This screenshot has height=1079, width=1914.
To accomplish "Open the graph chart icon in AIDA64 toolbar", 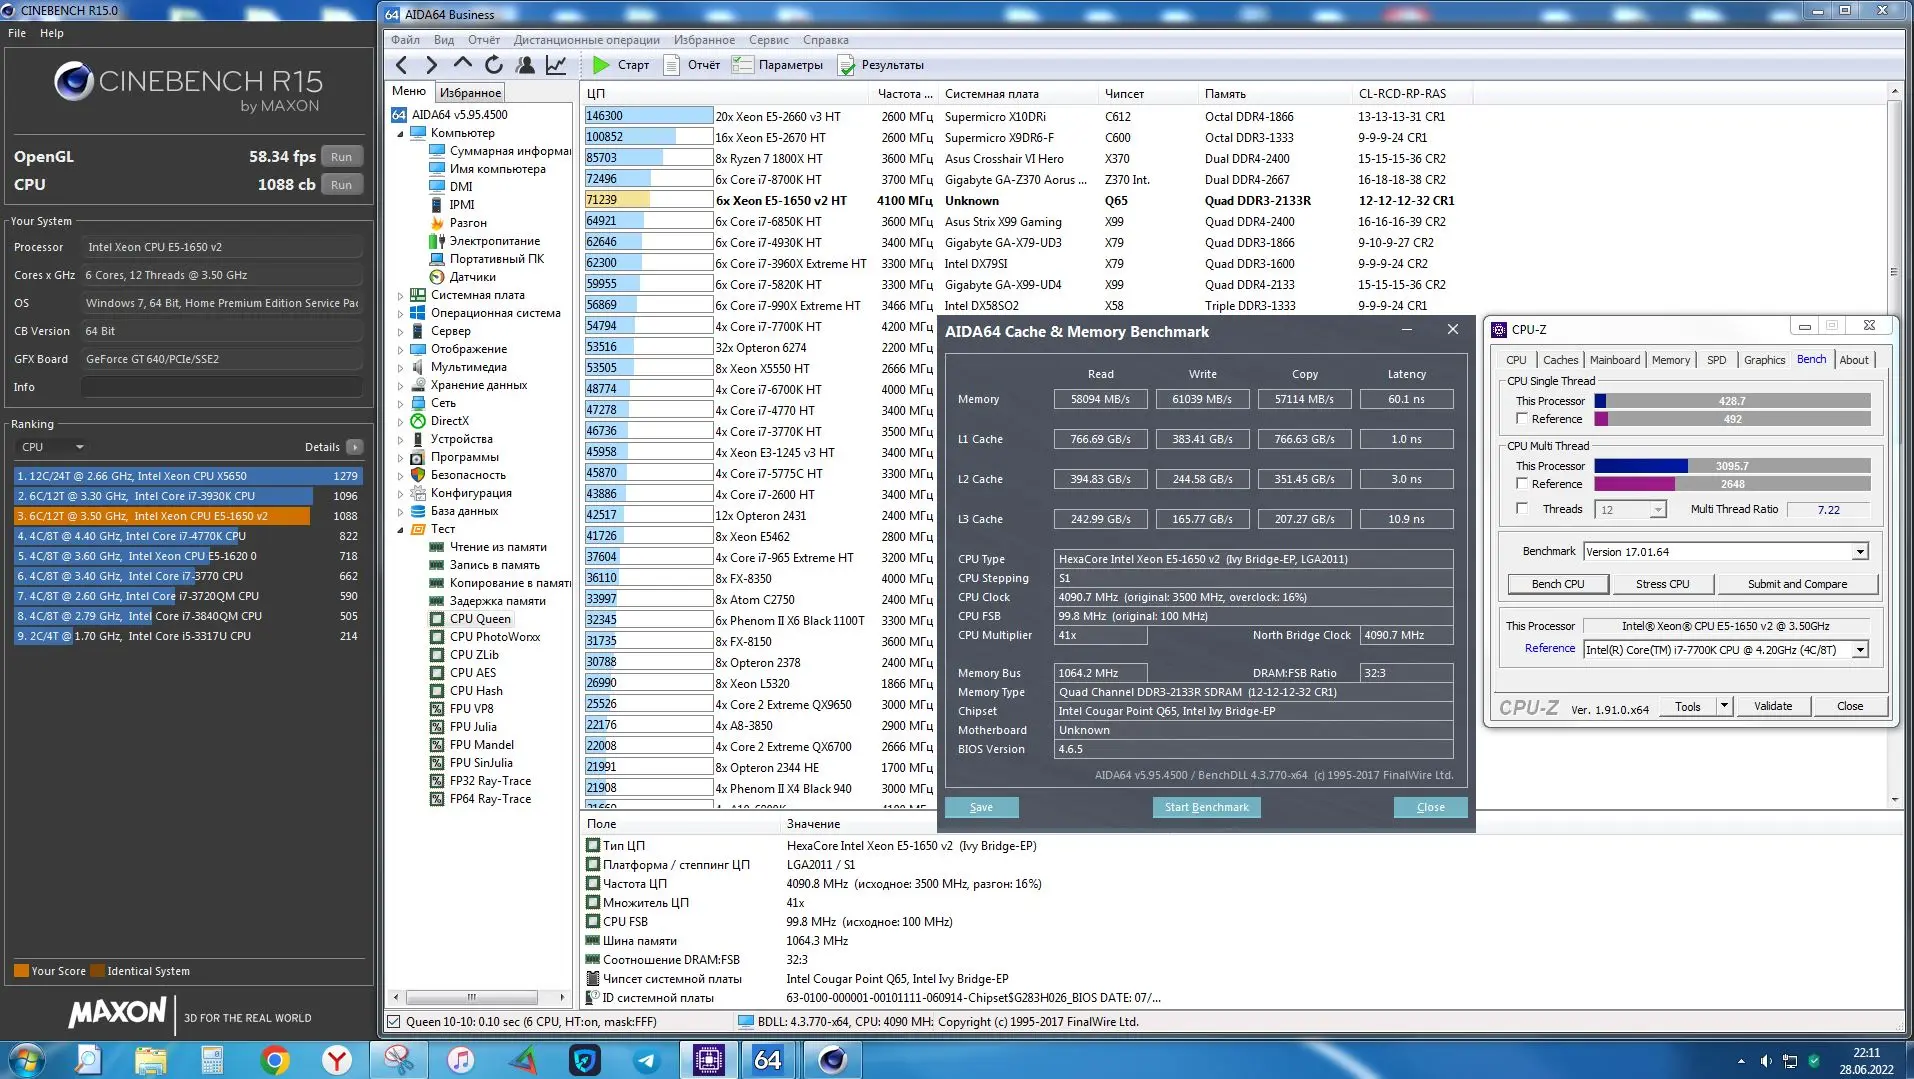I will tap(556, 65).
